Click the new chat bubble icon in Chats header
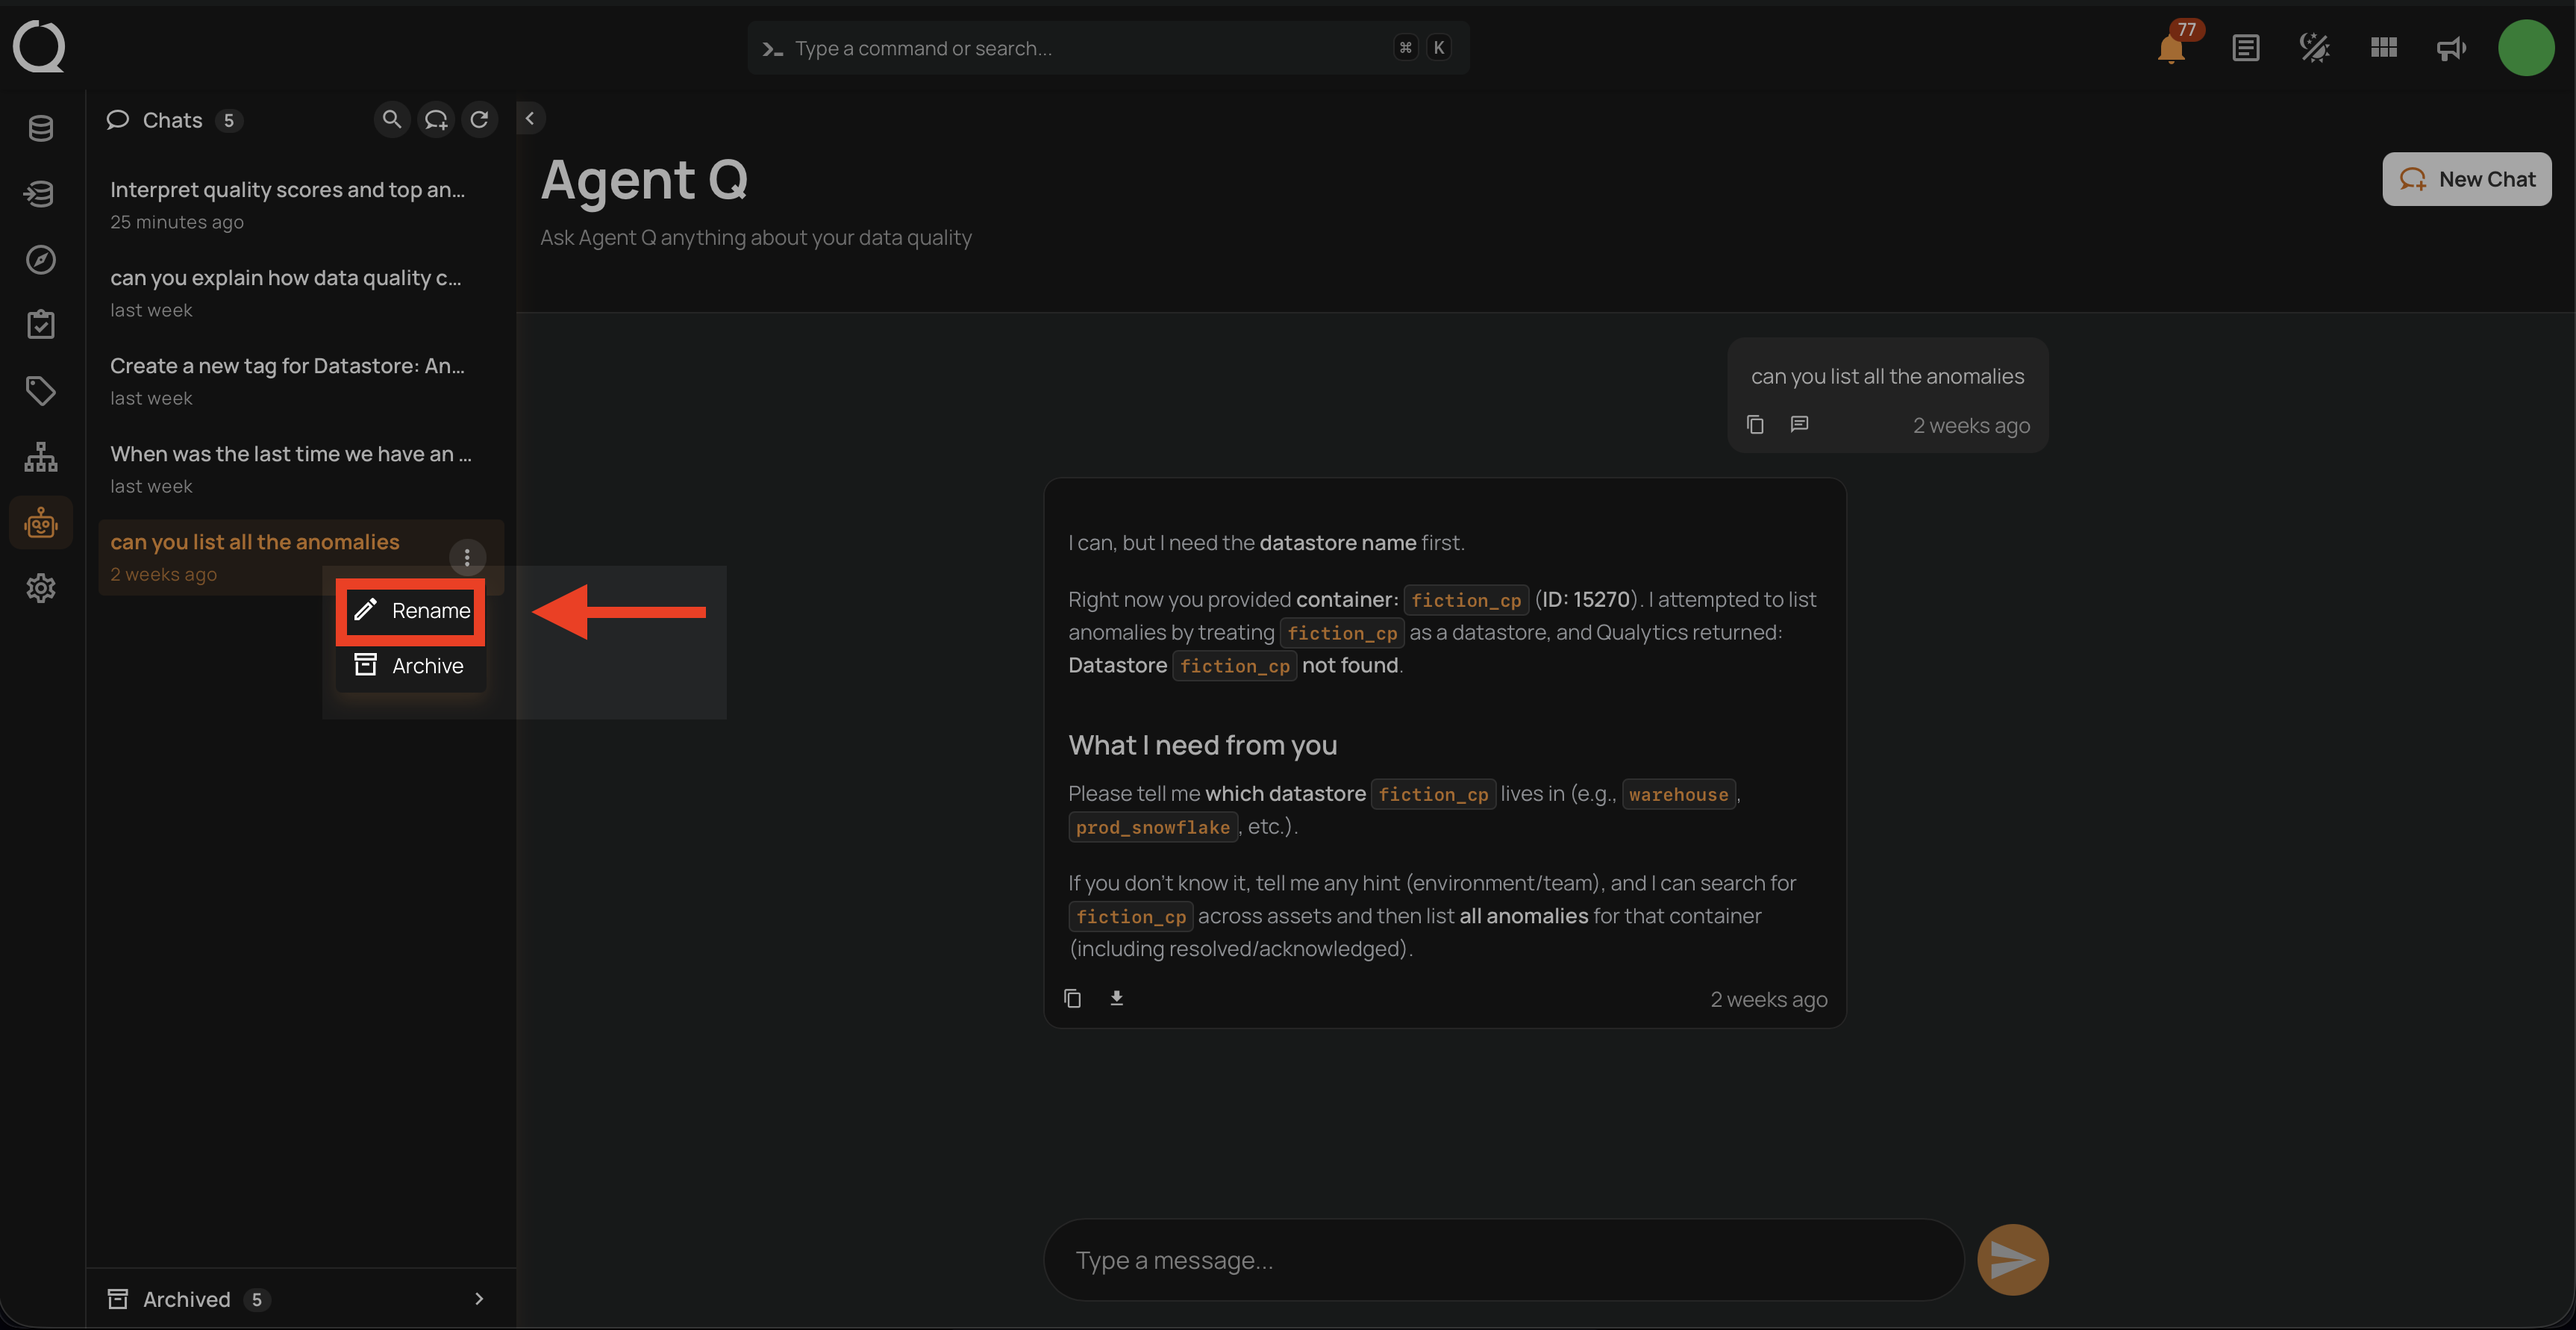Screen dimensions: 2576x1330 click(436, 120)
